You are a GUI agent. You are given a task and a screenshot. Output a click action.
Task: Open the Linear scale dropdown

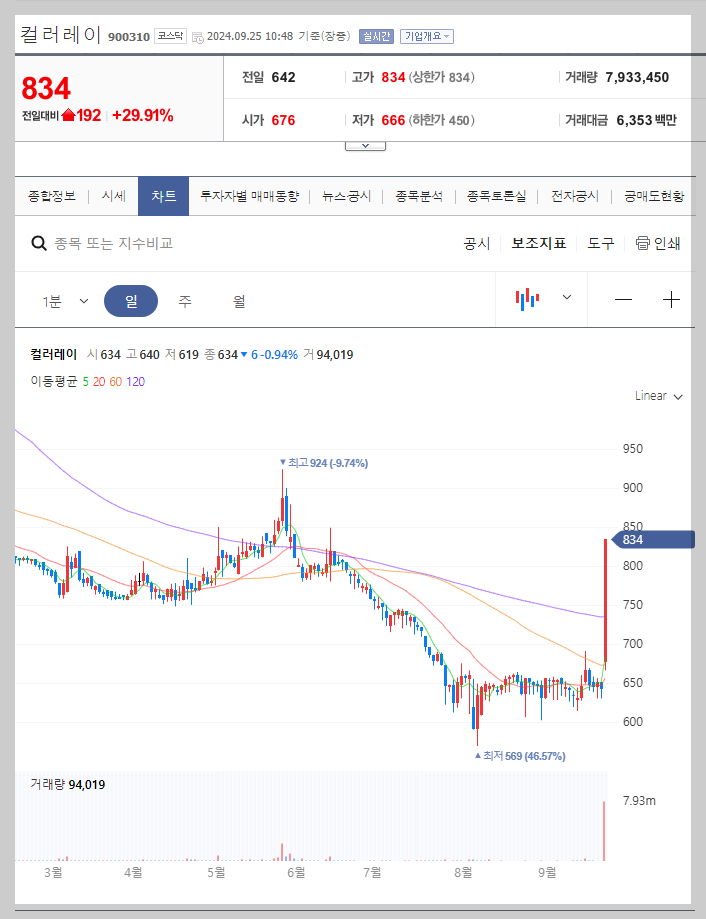(657, 395)
